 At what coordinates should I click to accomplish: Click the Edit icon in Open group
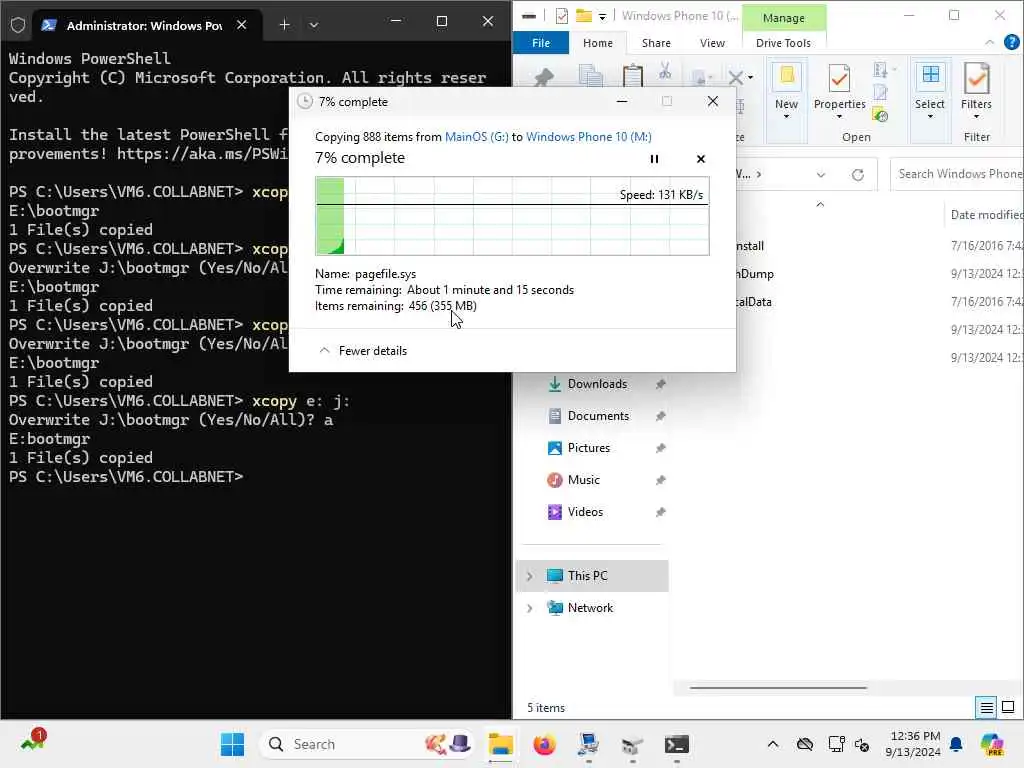point(880,93)
